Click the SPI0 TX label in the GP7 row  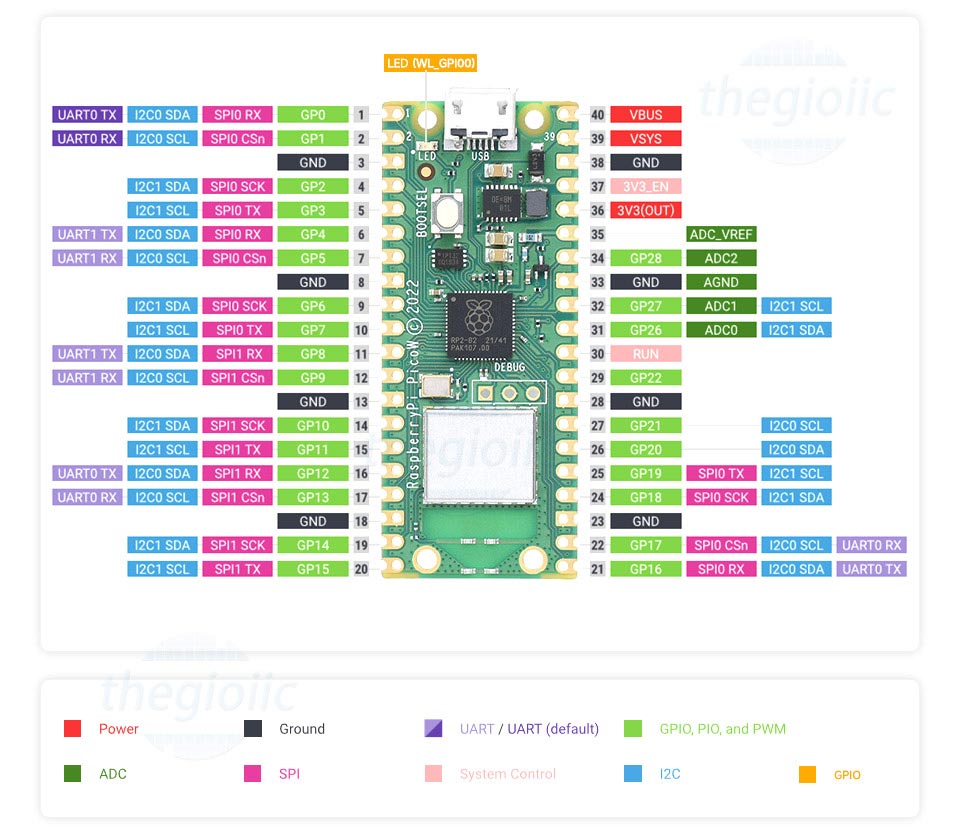[x=238, y=329]
